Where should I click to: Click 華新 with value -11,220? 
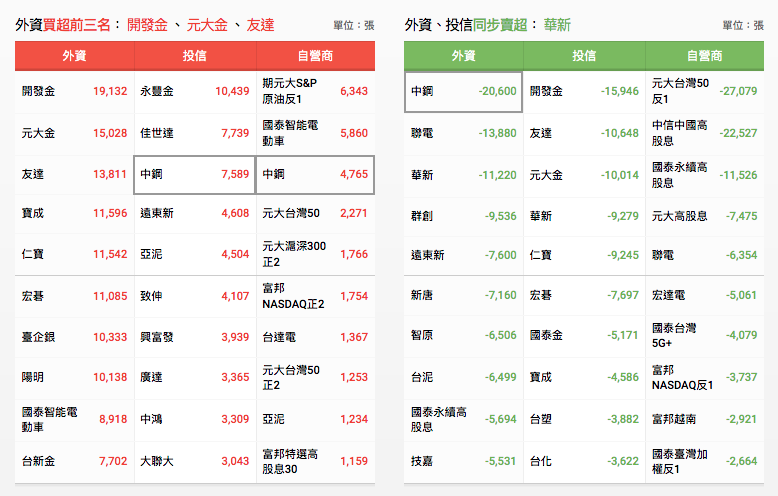click(x=422, y=175)
